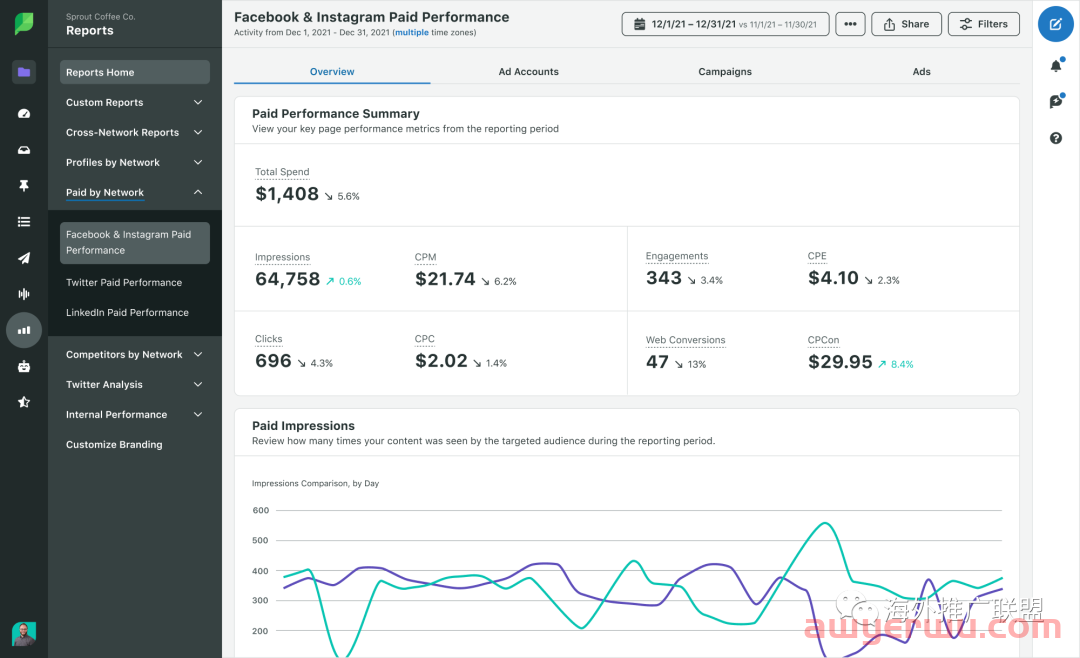Open the Filters button
The height and width of the screenshot is (658, 1080).
tap(984, 24)
